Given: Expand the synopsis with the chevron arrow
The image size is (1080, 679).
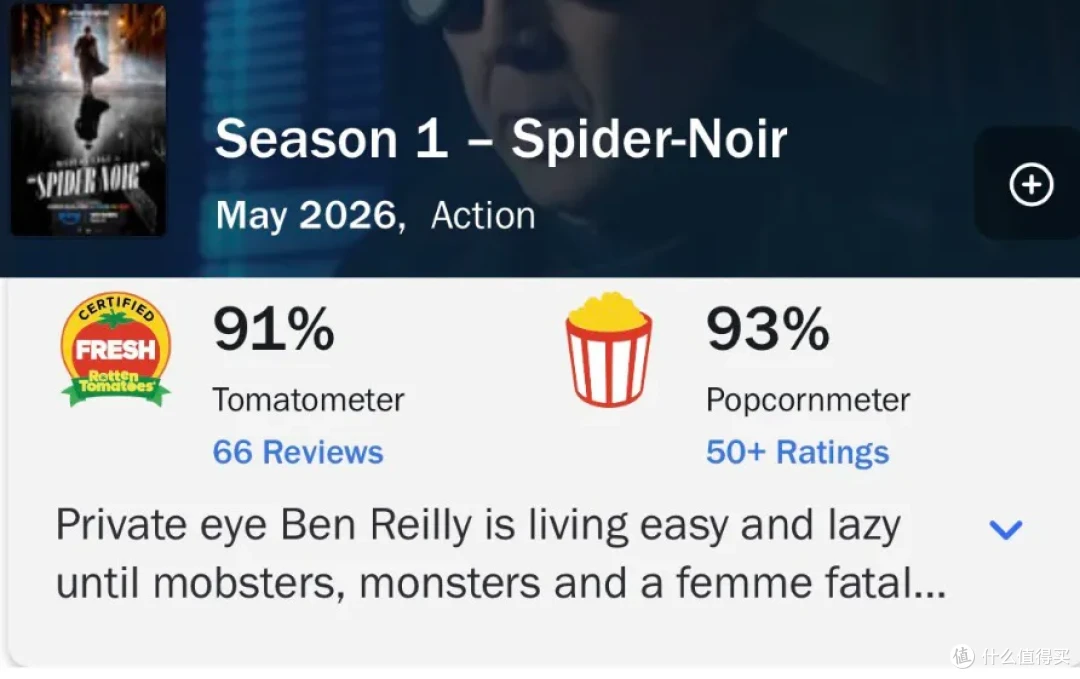Looking at the screenshot, I should click(1006, 529).
